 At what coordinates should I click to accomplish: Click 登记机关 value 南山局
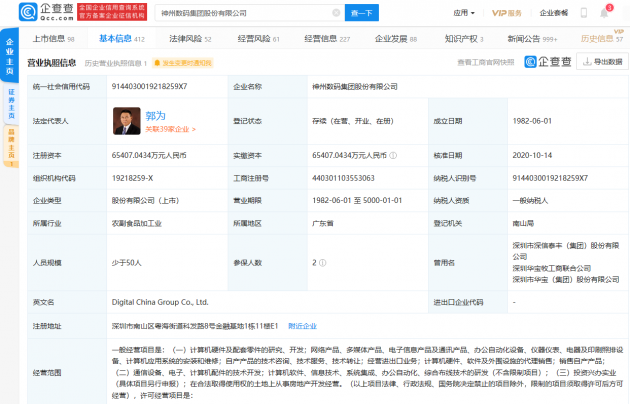click(x=523, y=223)
